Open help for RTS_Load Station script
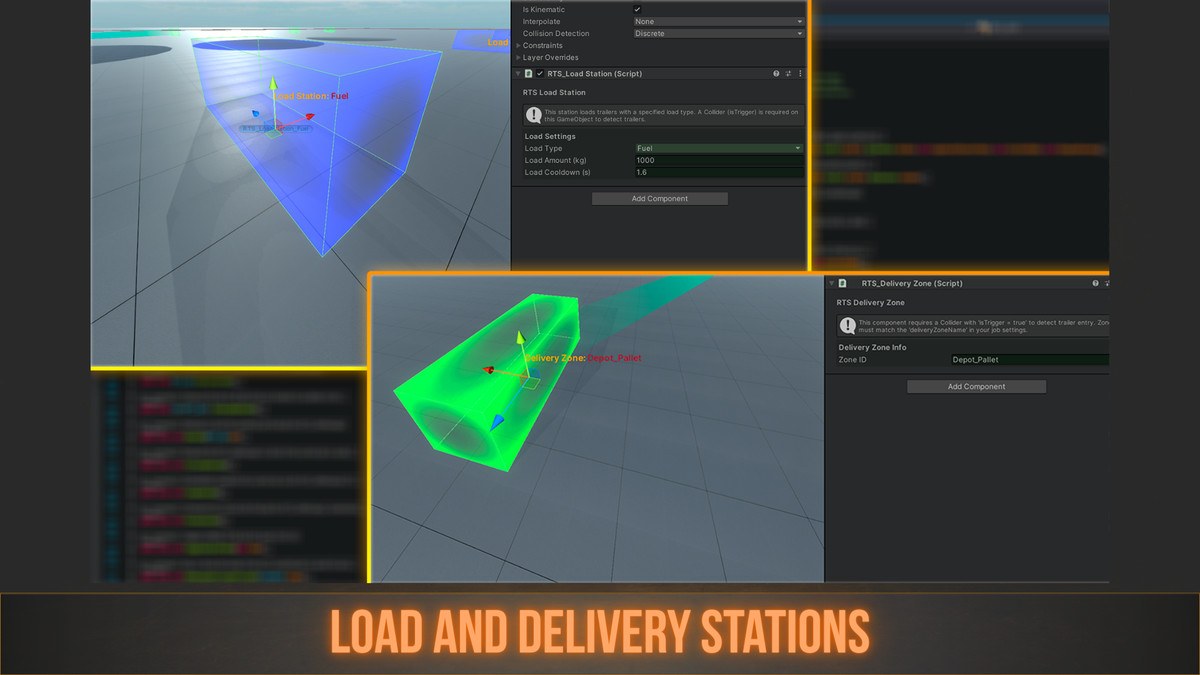The width and height of the screenshot is (1200, 675). [x=776, y=74]
